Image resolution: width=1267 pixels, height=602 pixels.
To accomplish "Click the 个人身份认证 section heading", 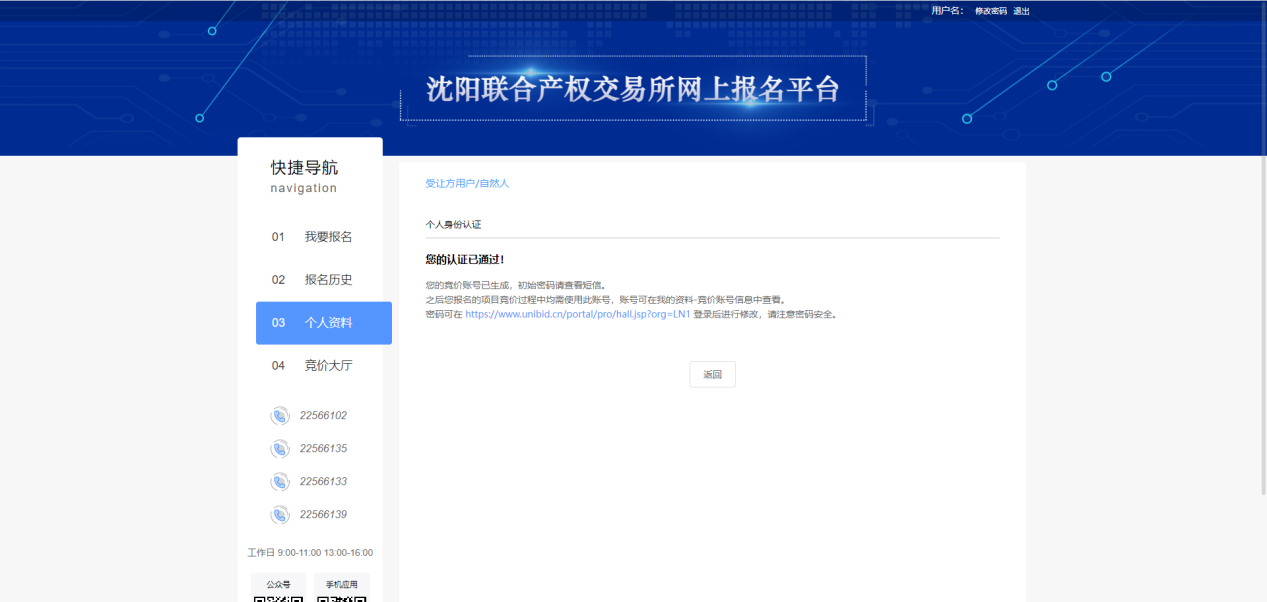I will click(453, 225).
